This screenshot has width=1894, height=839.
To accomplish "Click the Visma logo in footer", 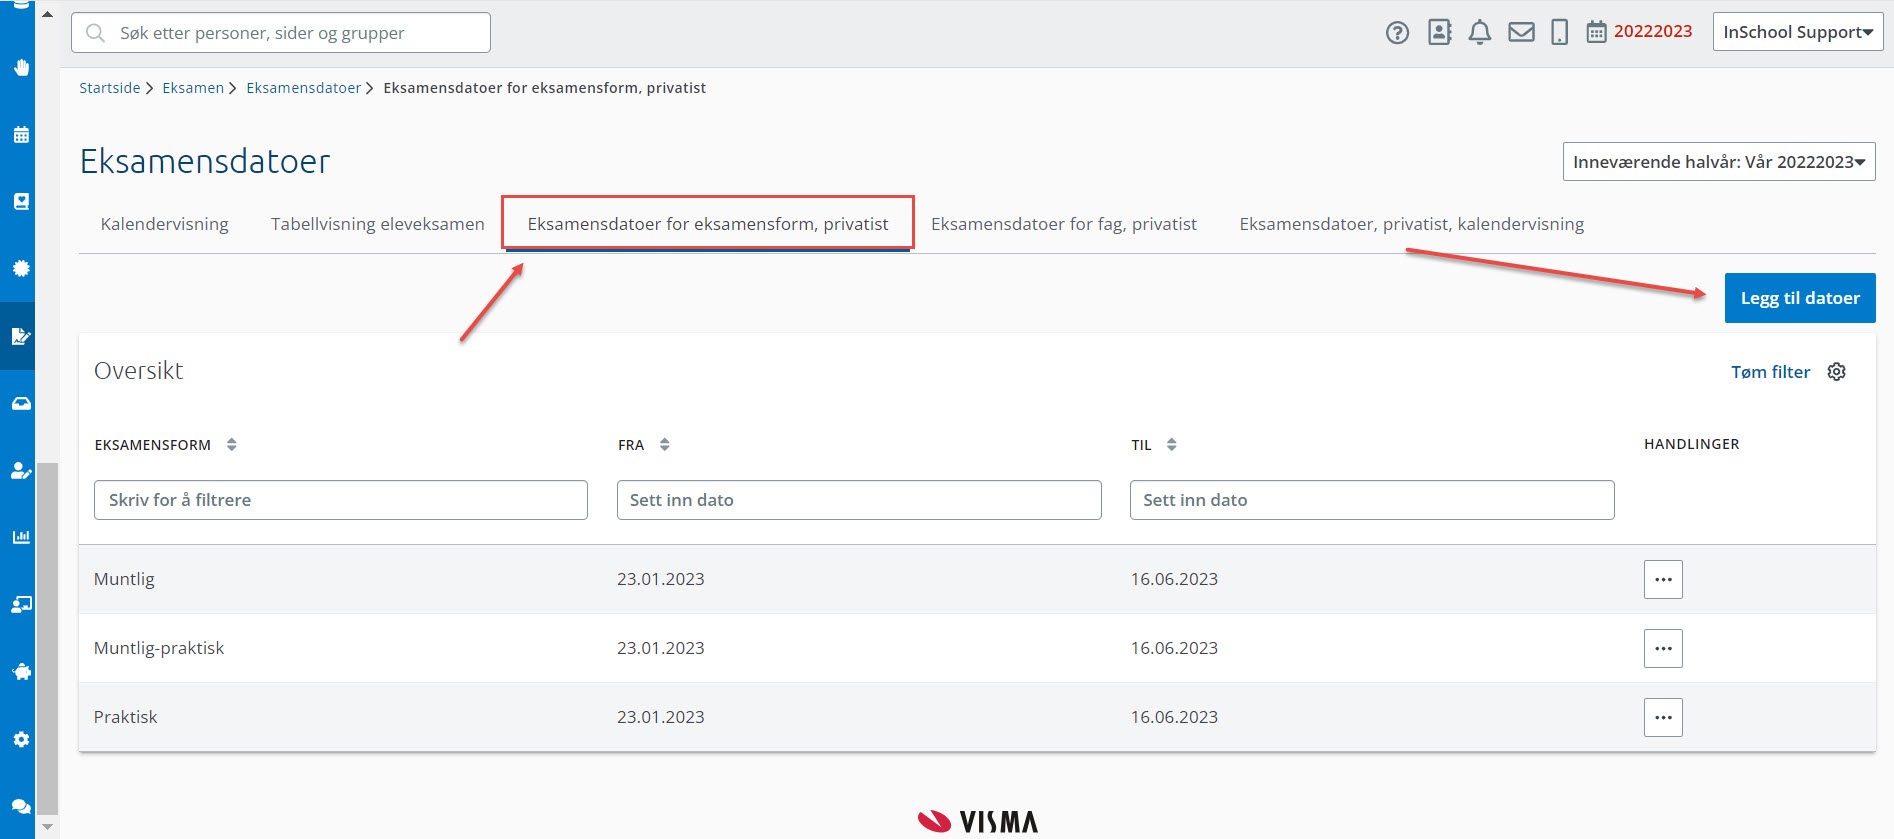I will pos(977,821).
